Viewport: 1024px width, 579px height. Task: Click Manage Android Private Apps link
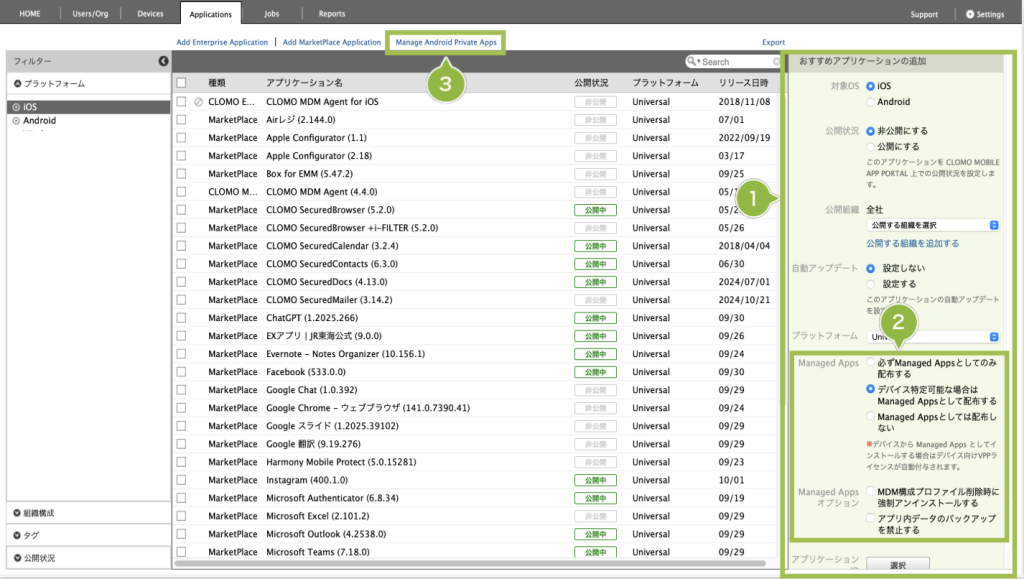click(x=446, y=42)
